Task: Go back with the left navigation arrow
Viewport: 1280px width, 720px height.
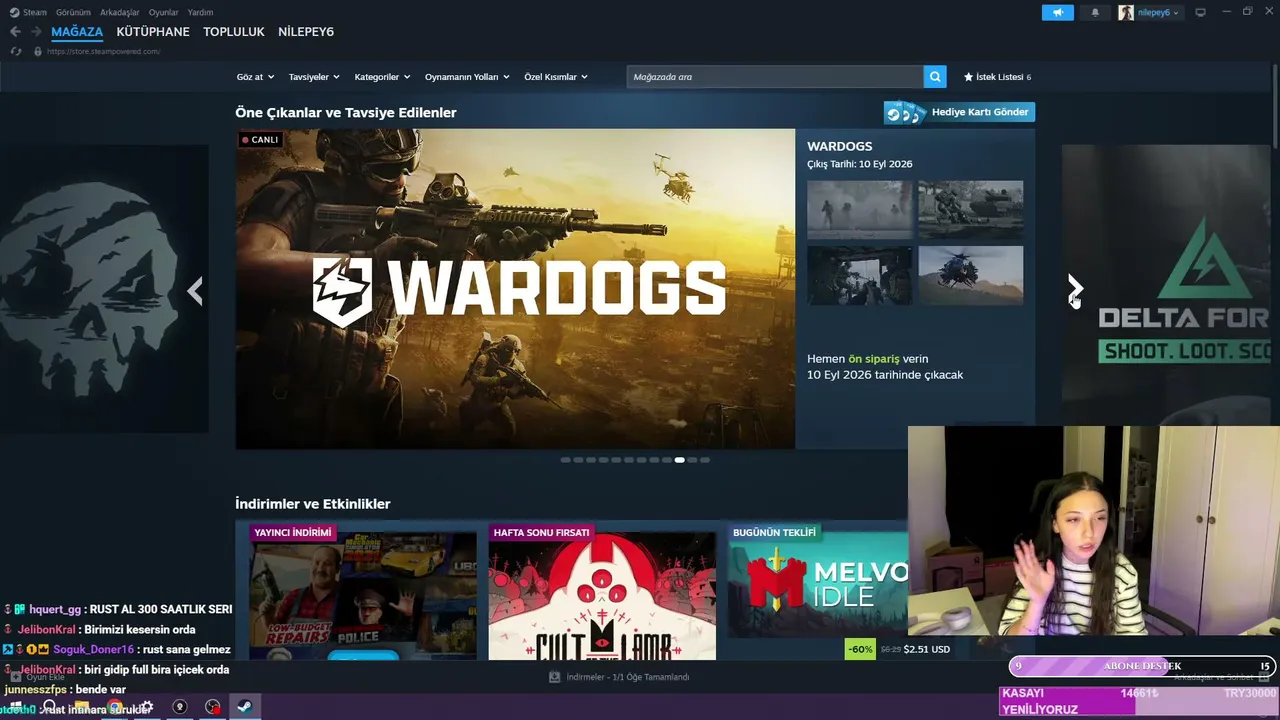Action: pyautogui.click(x=15, y=32)
